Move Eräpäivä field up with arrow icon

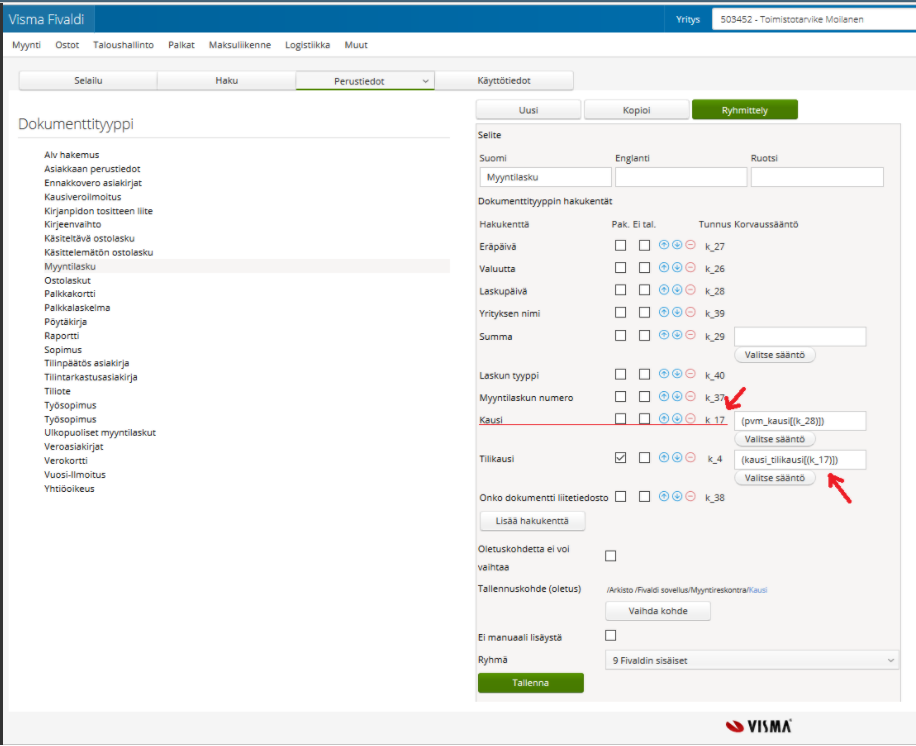click(664, 245)
